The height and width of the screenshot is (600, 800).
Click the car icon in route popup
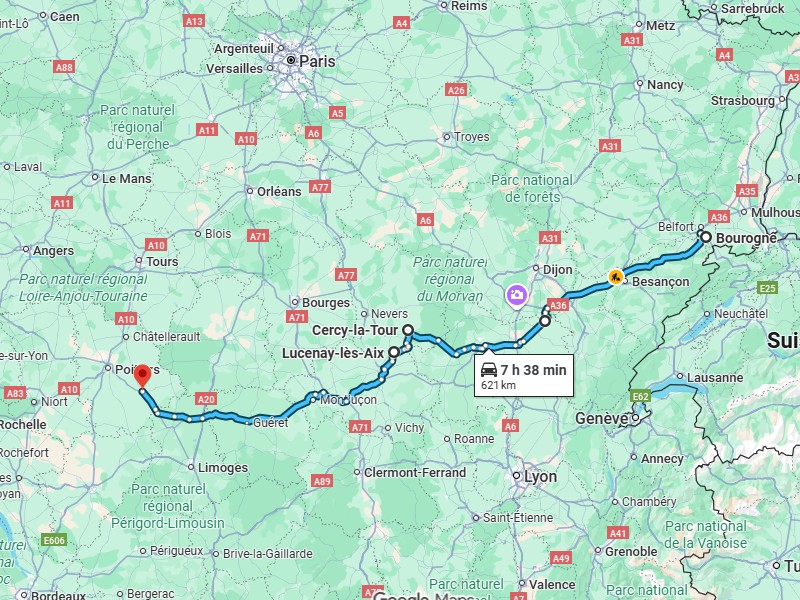point(489,370)
